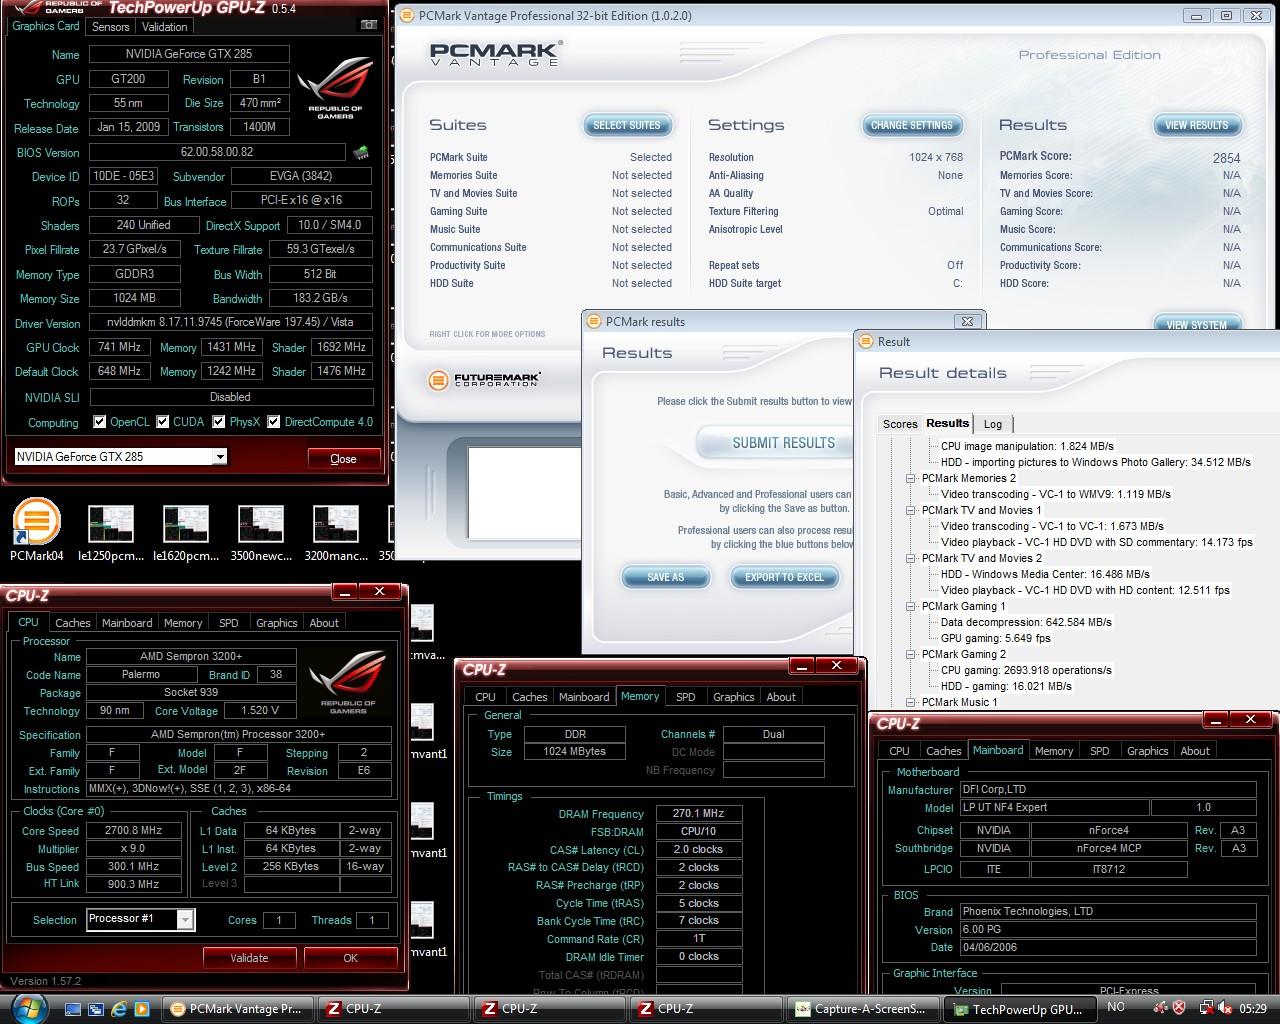1280x1024 pixels.
Task: Switch to the Sensors tab in GPU-Z
Action: 111,27
